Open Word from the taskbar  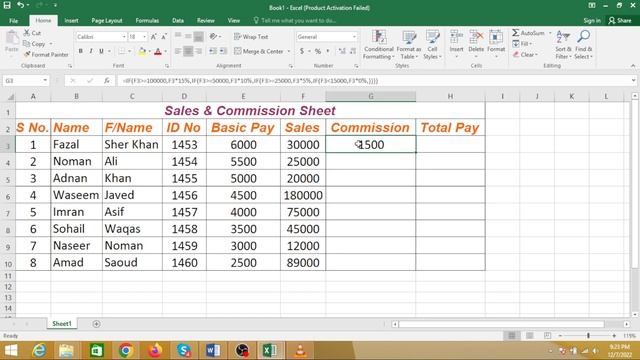pos(213,351)
